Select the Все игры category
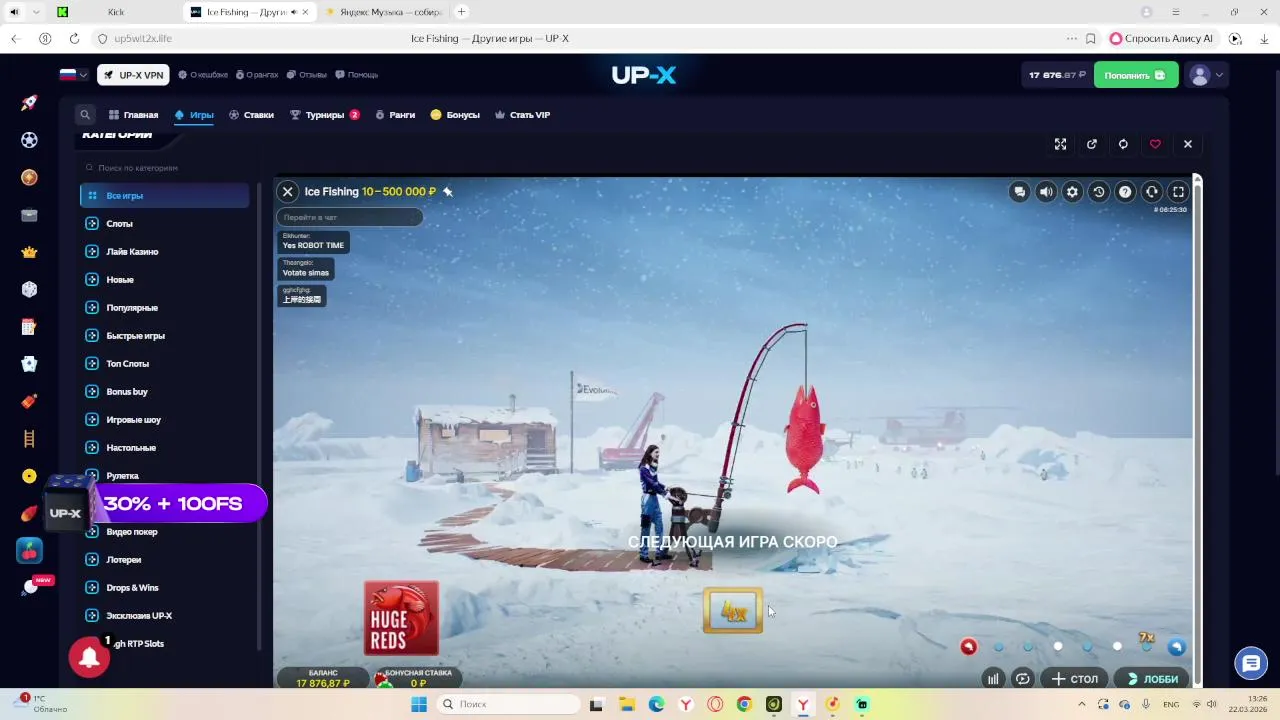Image resolution: width=1280 pixels, height=720 pixels. point(165,196)
